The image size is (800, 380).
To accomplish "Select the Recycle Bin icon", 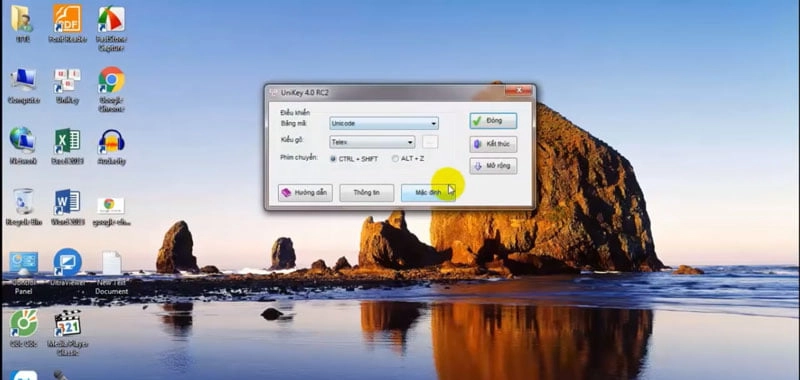I will point(23,207).
